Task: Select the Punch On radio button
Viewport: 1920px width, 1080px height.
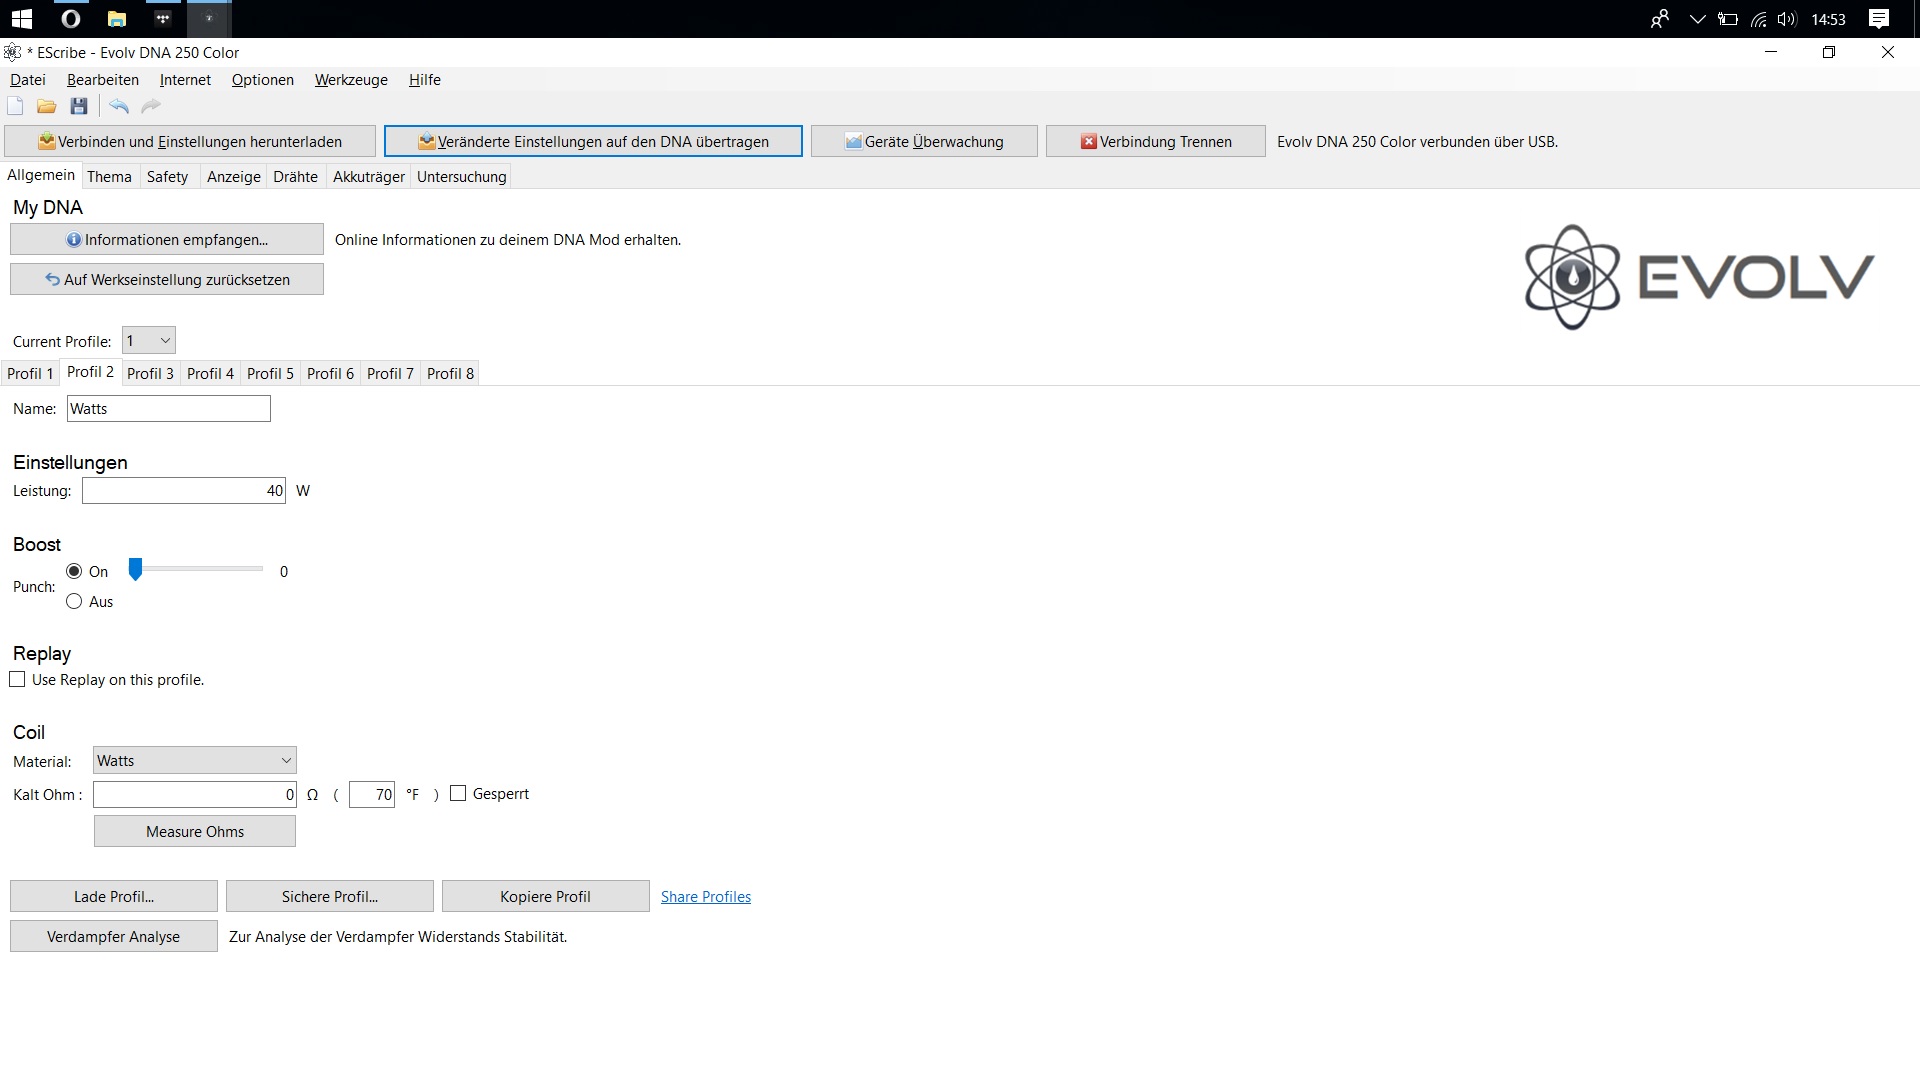Action: (74, 571)
